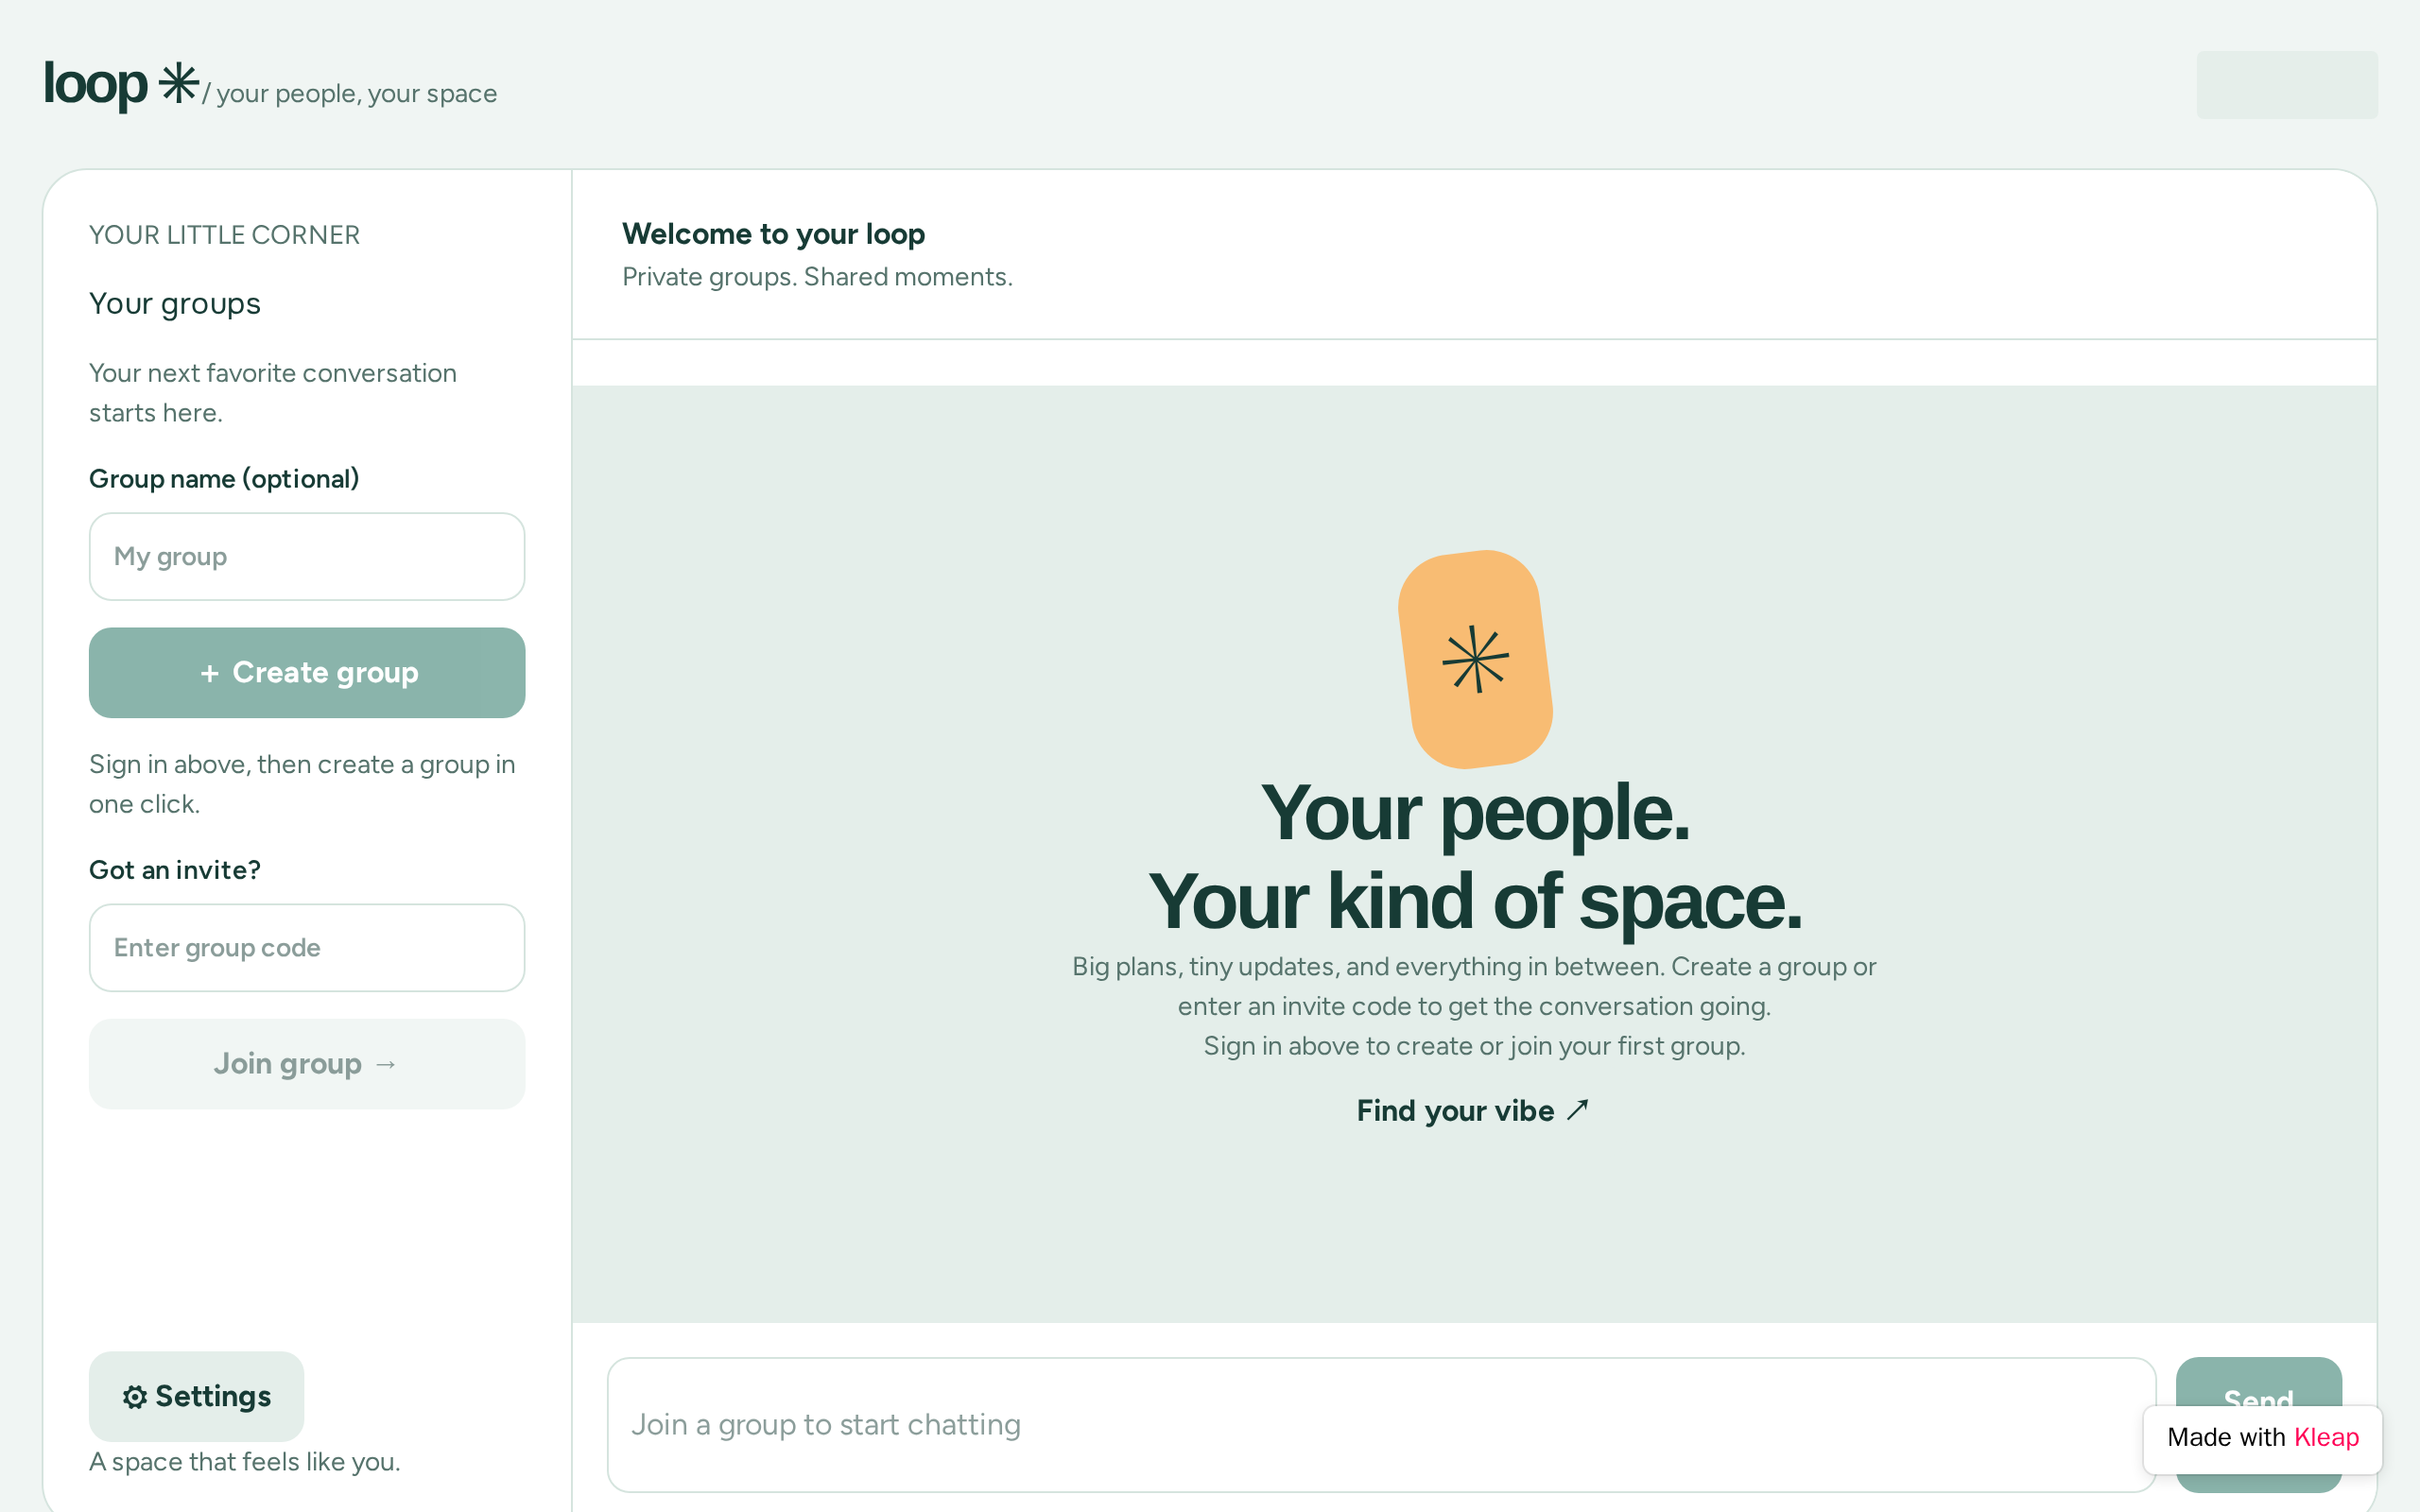Click the Create group button

[x=307, y=672]
